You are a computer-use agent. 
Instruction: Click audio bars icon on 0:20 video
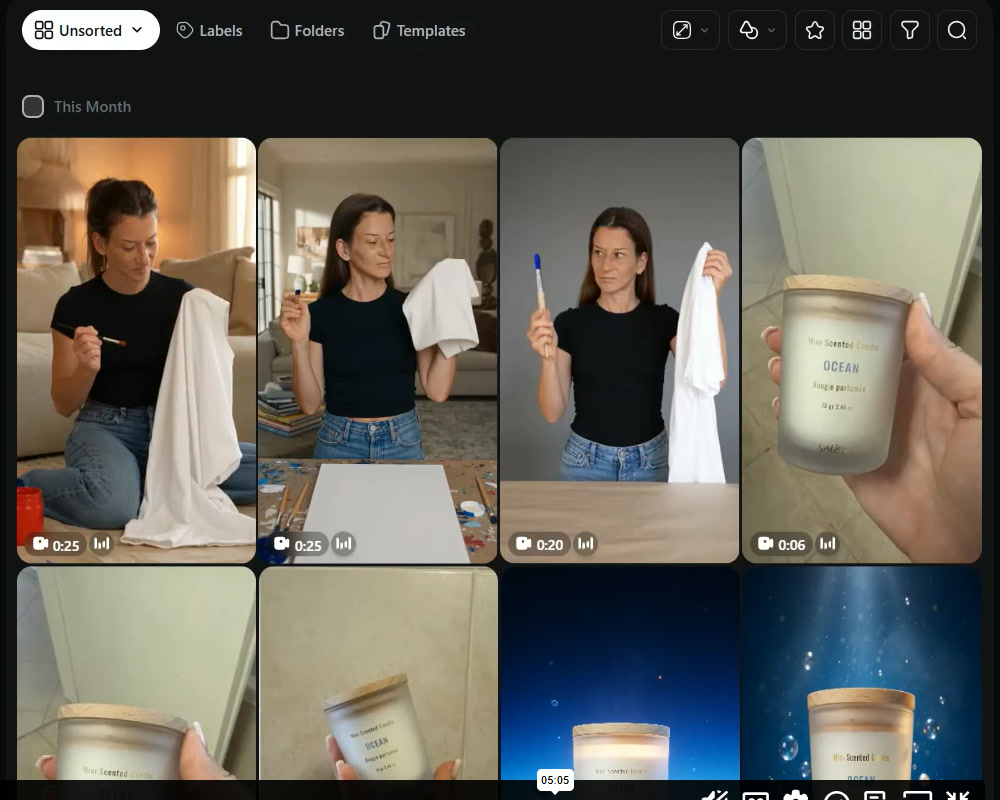(585, 544)
